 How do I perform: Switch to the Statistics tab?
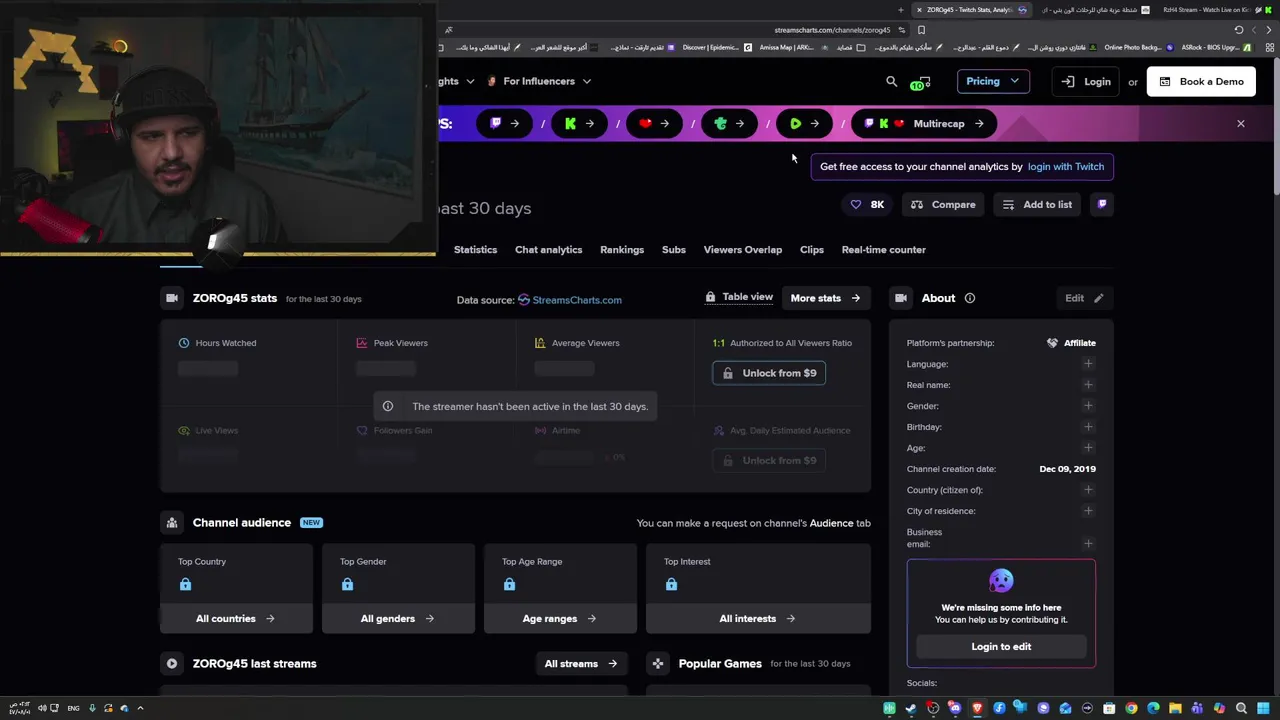tap(475, 250)
